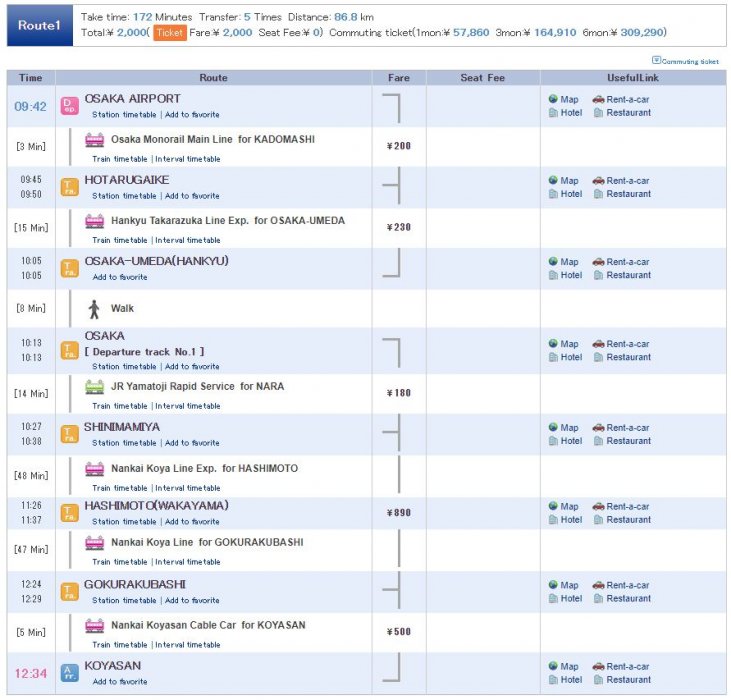The width and height of the screenshot is (731, 700).
Task: Click the ¥890 fare value
Action: point(399,513)
